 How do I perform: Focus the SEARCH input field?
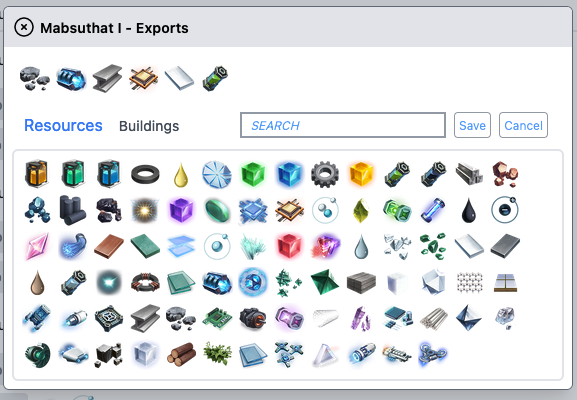(343, 125)
